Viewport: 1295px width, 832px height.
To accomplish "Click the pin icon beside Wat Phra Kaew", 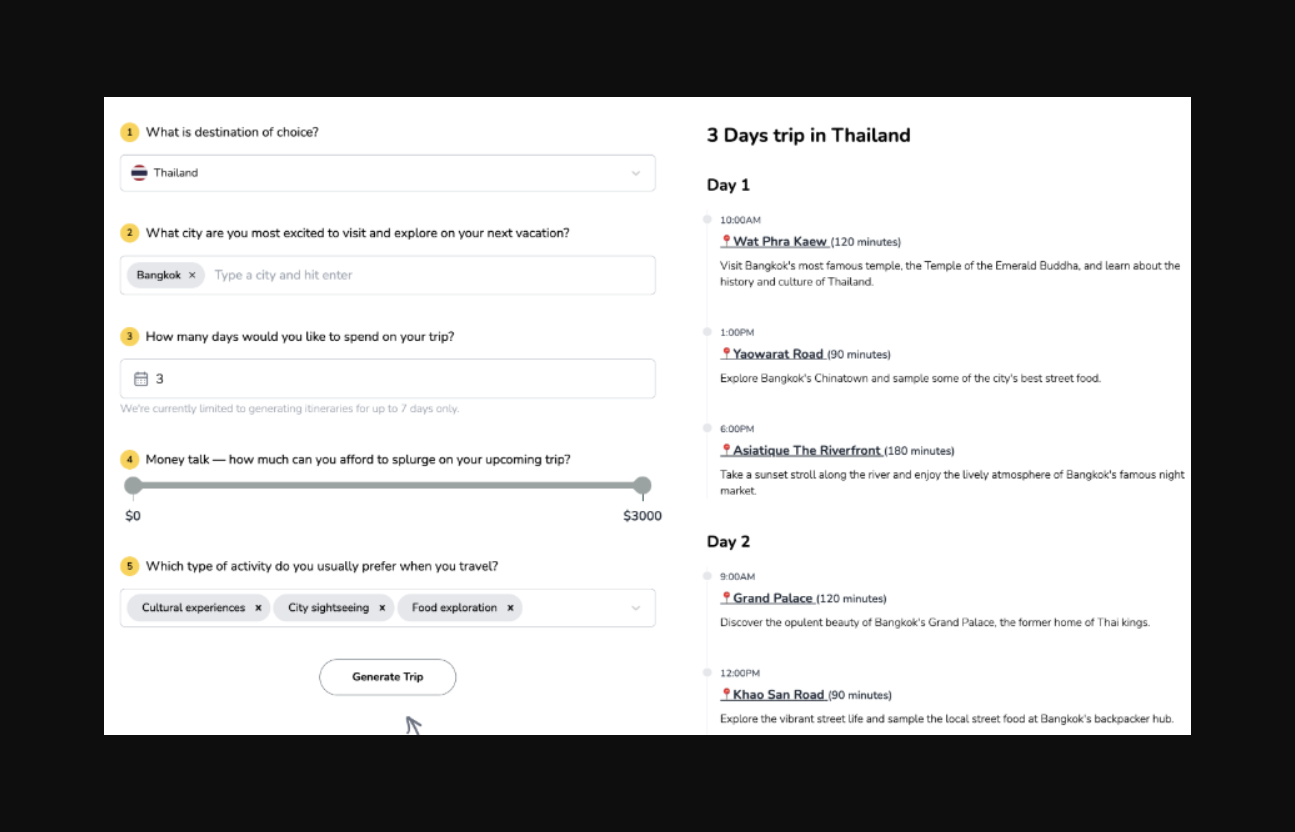I will coord(726,241).
